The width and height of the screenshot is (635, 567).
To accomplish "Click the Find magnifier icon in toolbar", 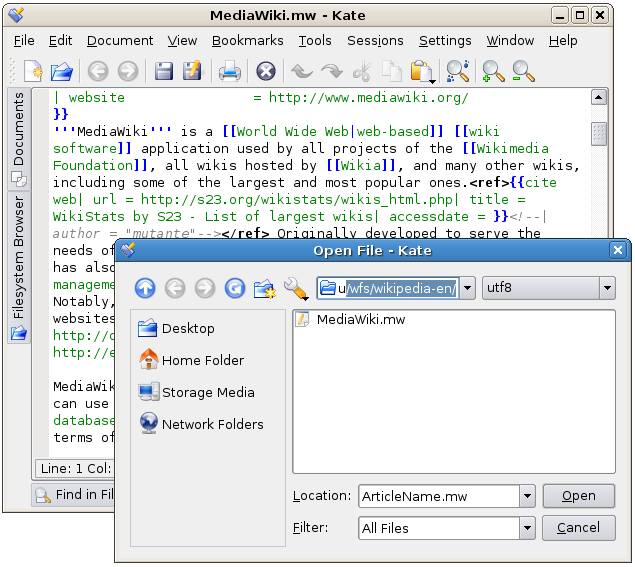I will (458, 71).
